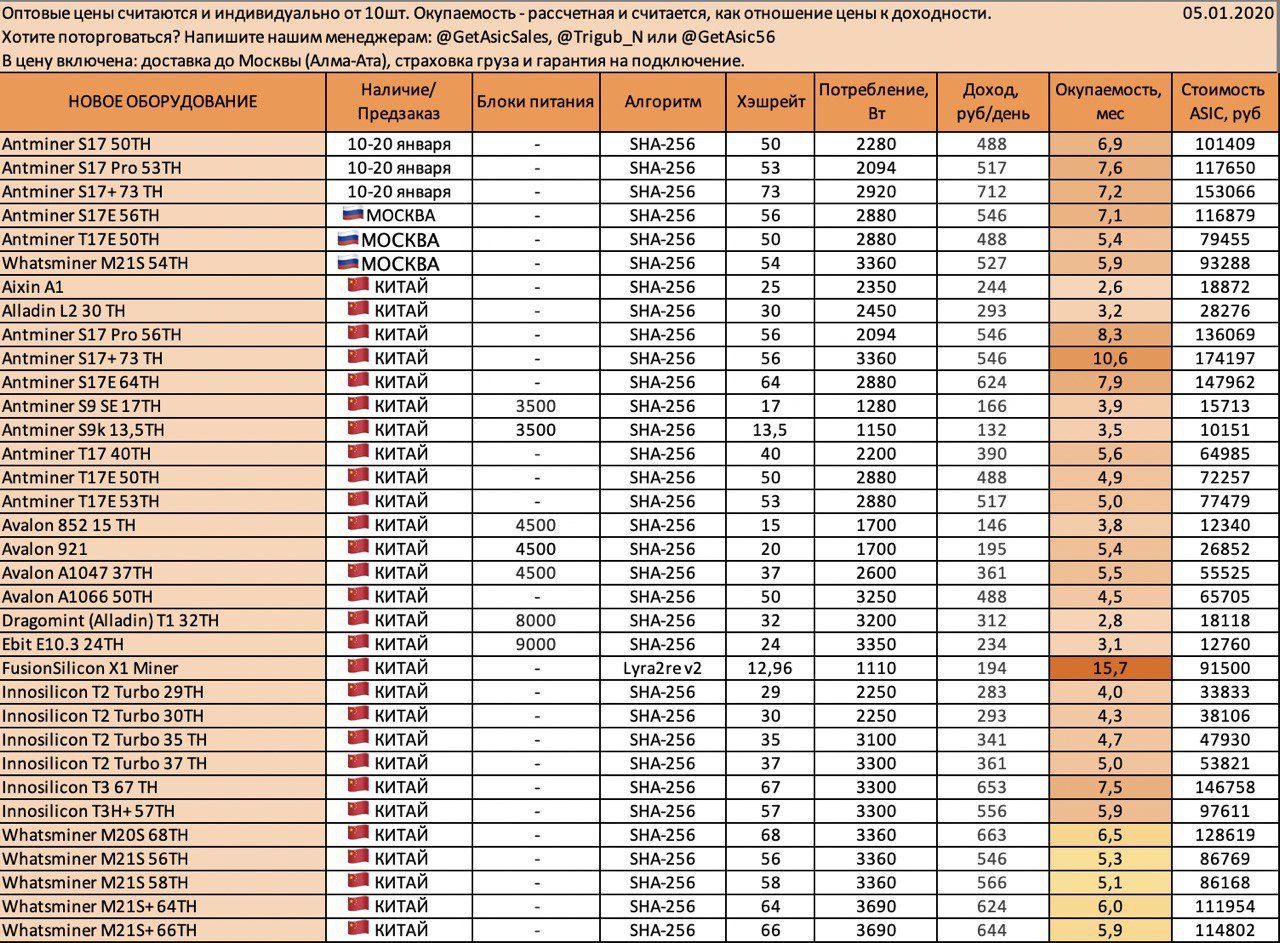The image size is (1280, 943).
Task: Click the Chinese flag in Aixin A1 row
Action: point(359,286)
